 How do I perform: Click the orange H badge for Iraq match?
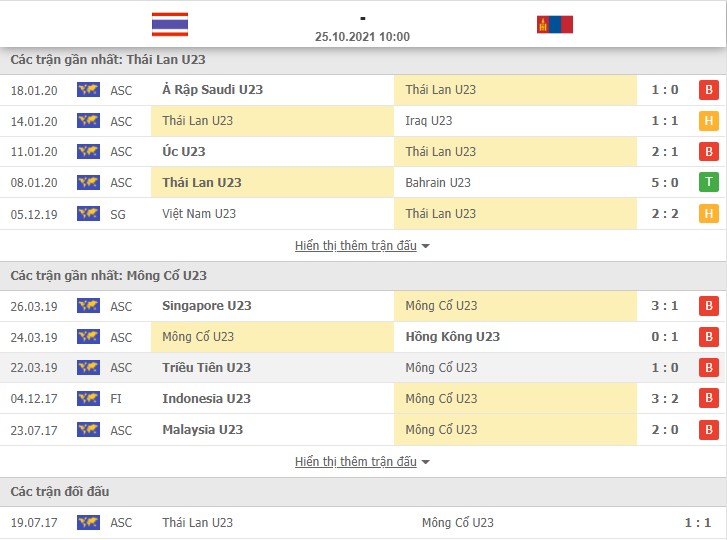[x=708, y=121]
